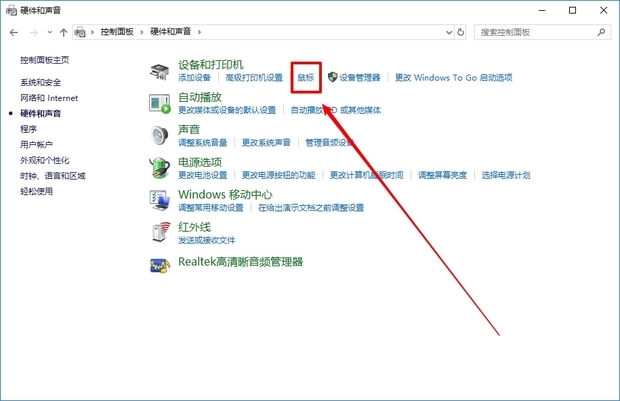This screenshot has width=620, height=401.
Task: Refresh the control panel view
Action: click(460, 32)
